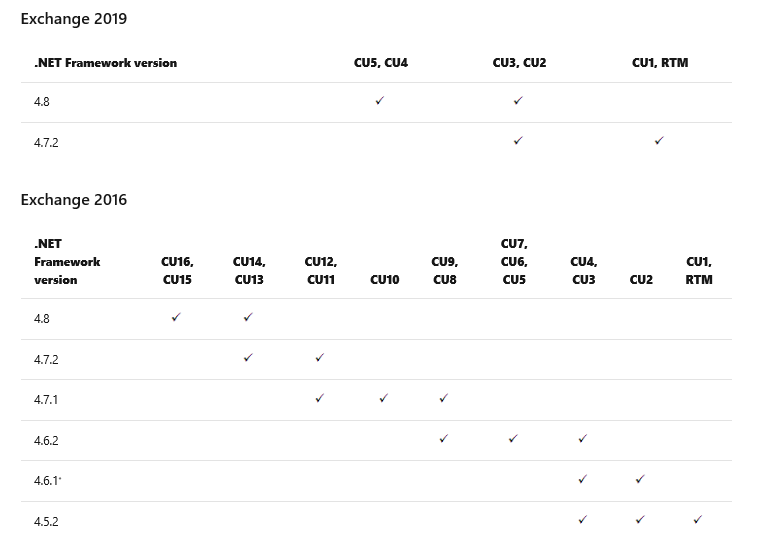Select the CU5, CU4 column header
The width and height of the screenshot is (761, 547).
pos(381,63)
